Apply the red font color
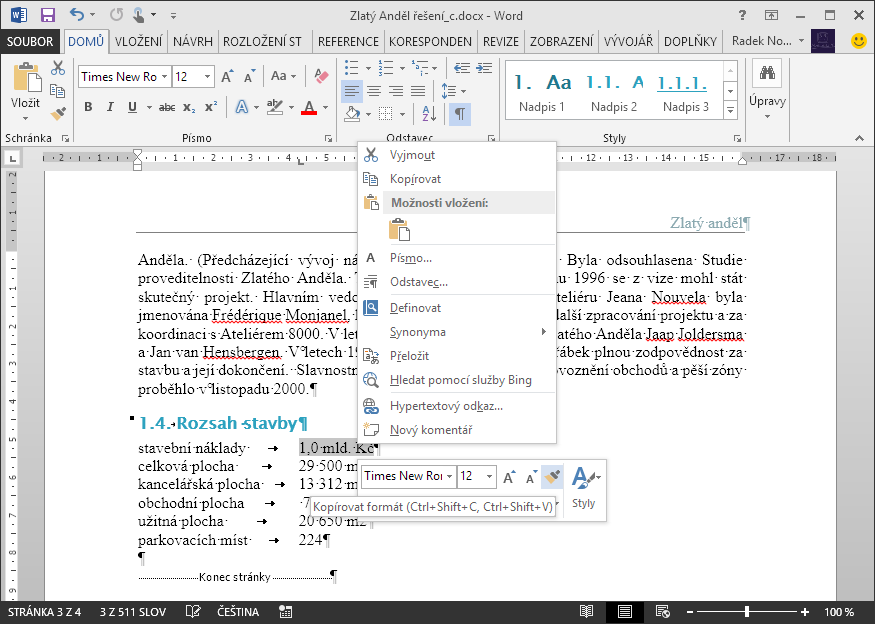The width and height of the screenshot is (875, 624). point(309,107)
